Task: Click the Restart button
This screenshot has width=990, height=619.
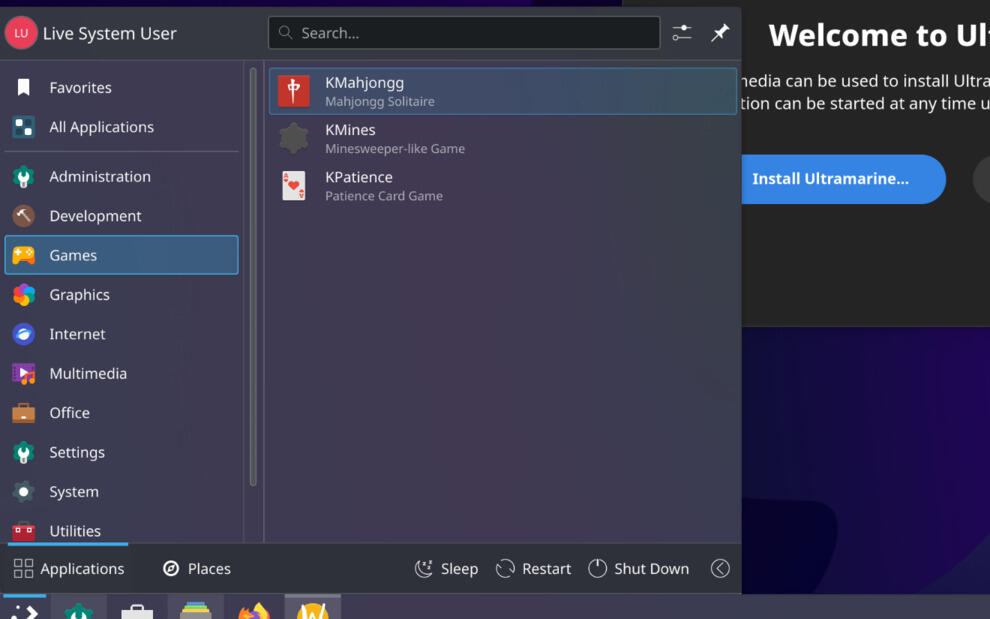Action: 534,568
